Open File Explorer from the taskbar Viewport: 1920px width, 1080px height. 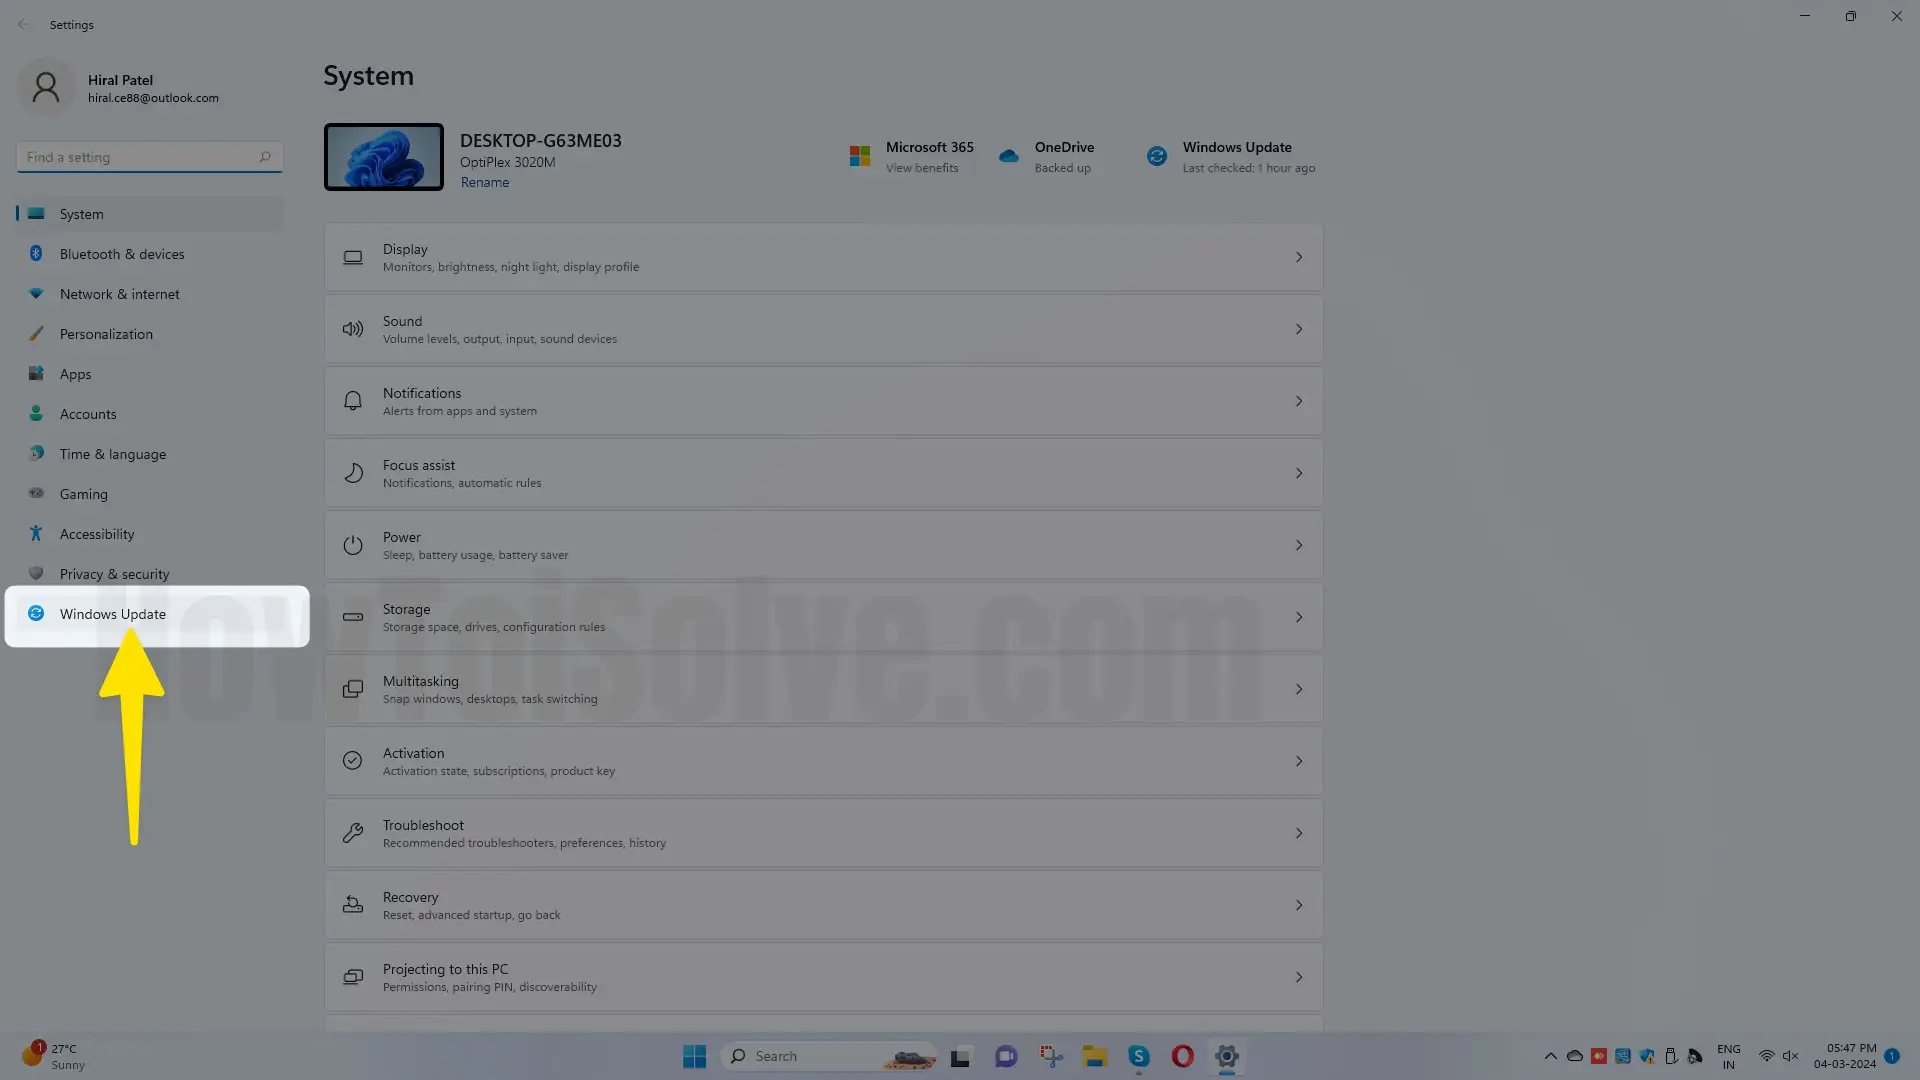(1094, 1056)
